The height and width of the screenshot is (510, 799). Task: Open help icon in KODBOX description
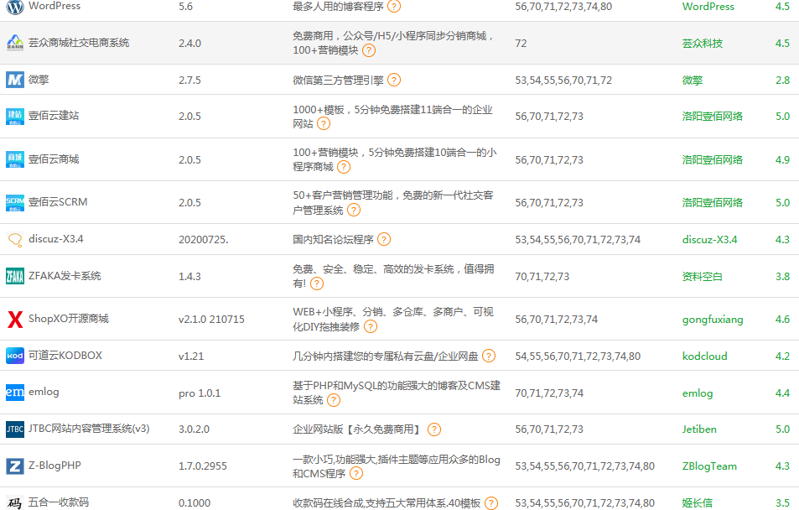(x=489, y=356)
